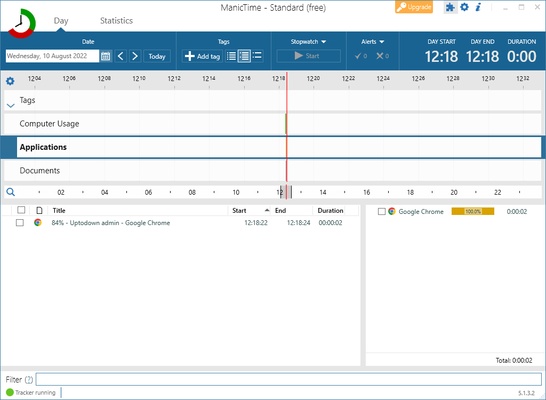Click Chrome icon in Uptodown admin row
This screenshot has height=400, width=546.
pyautogui.click(x=38, y=222)
